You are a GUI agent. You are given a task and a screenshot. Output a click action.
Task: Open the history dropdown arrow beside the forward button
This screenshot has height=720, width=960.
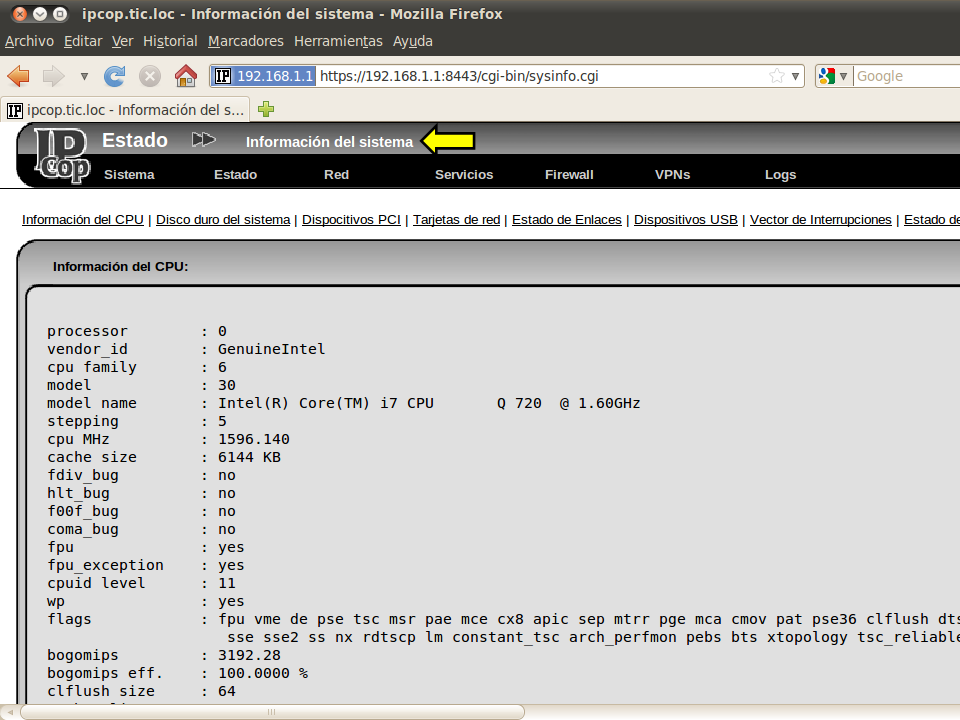pos(84,76)
